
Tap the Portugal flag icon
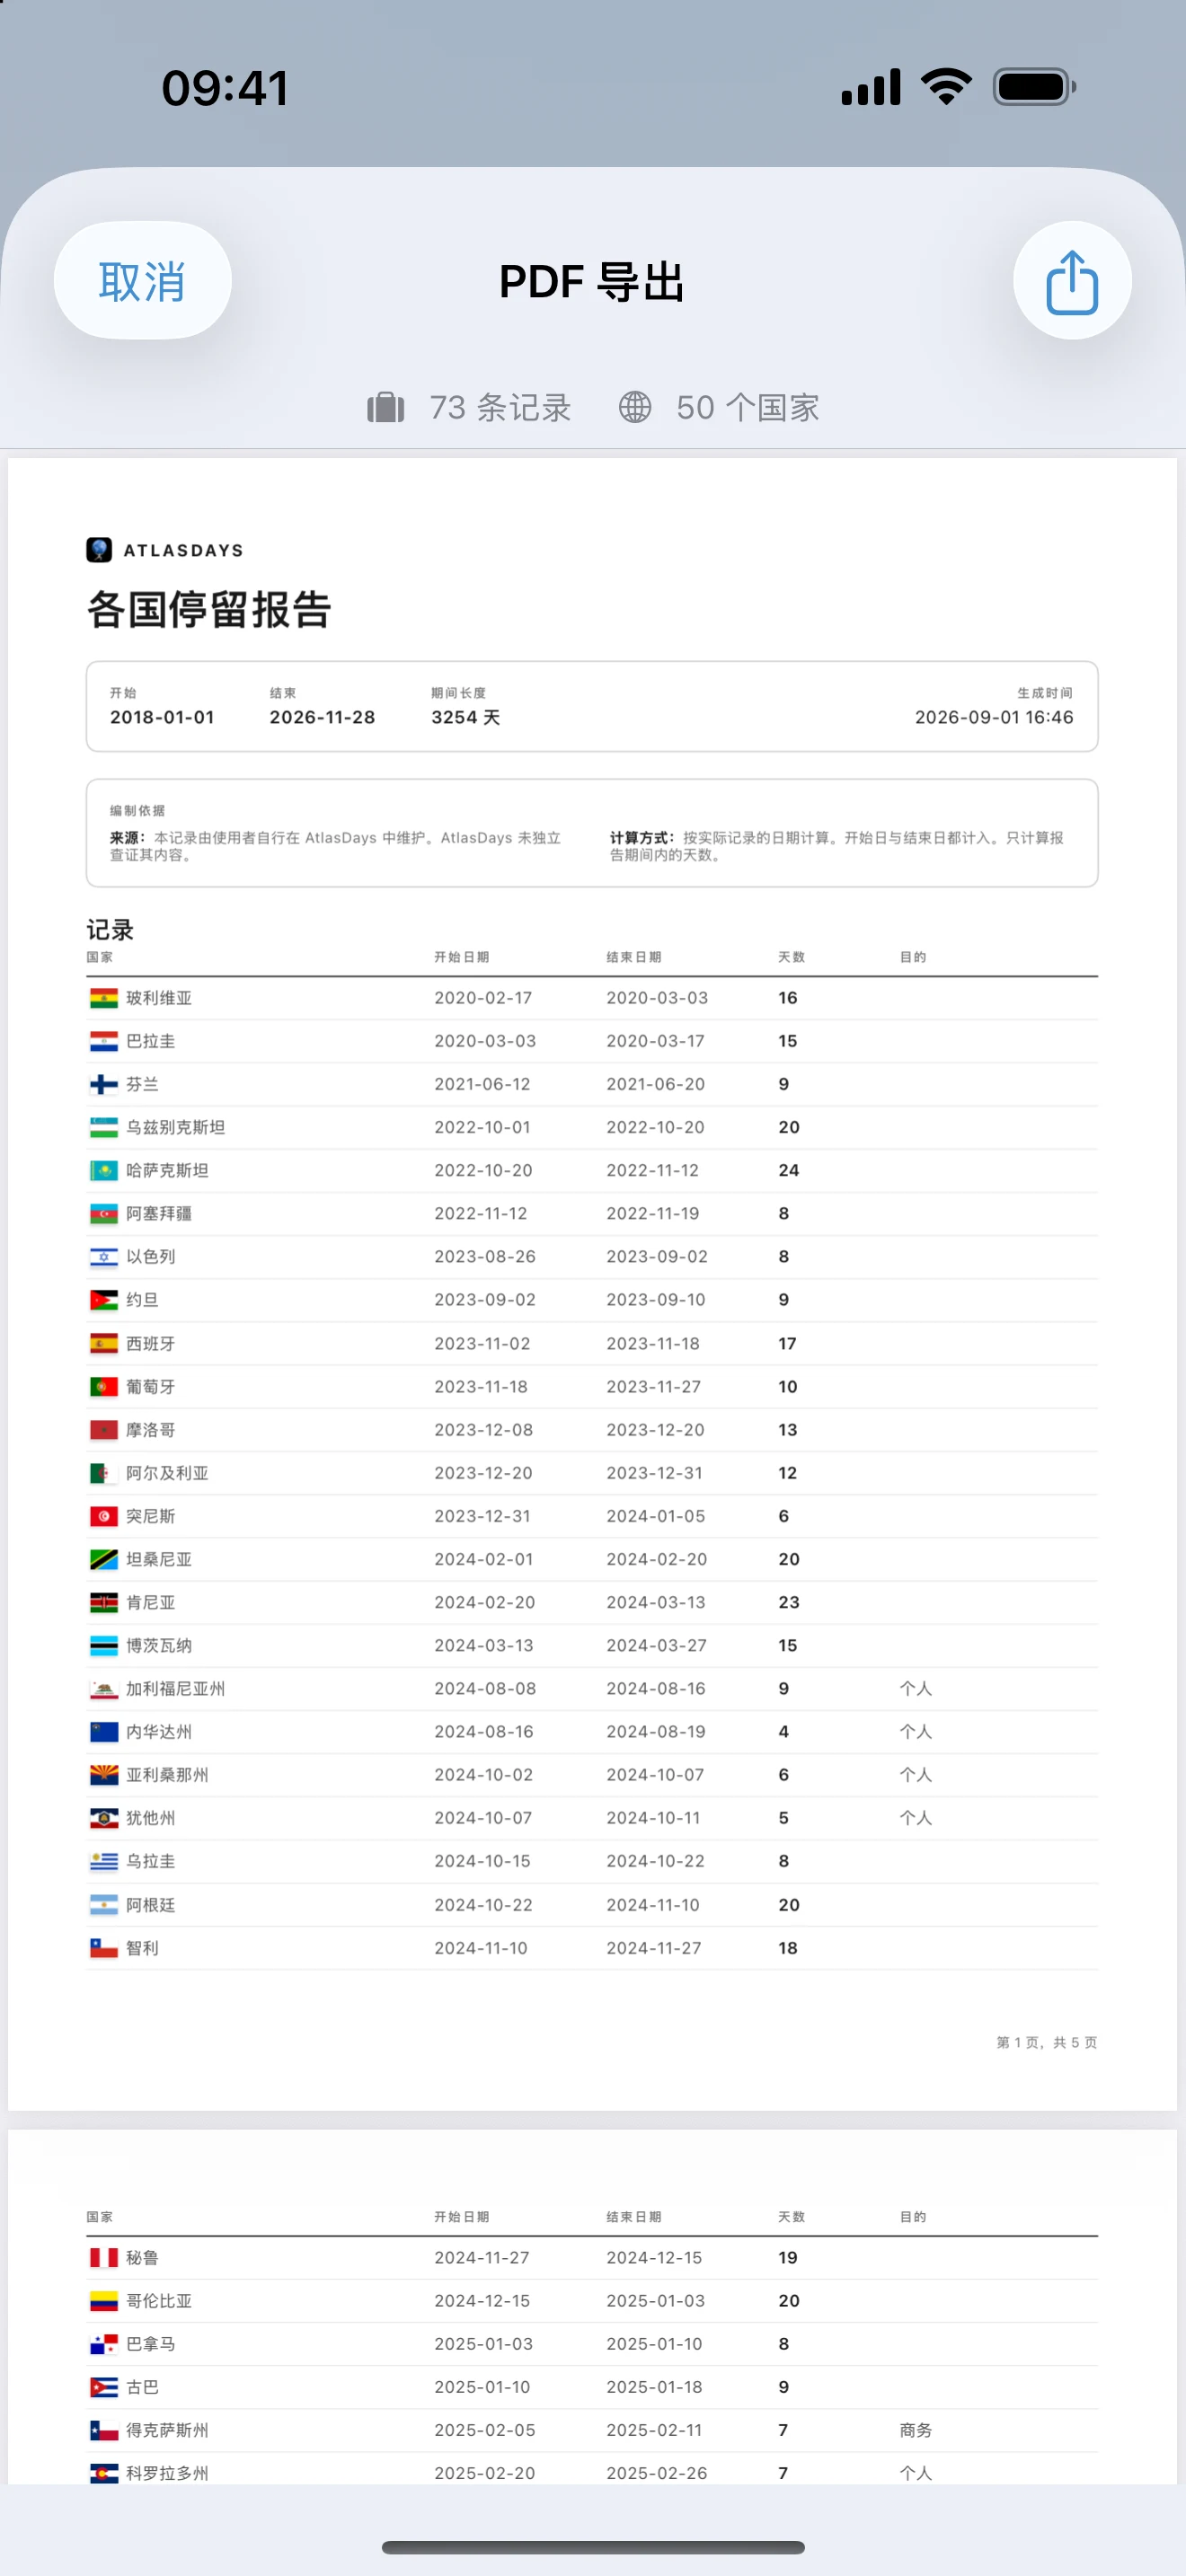coord(104,1387)
